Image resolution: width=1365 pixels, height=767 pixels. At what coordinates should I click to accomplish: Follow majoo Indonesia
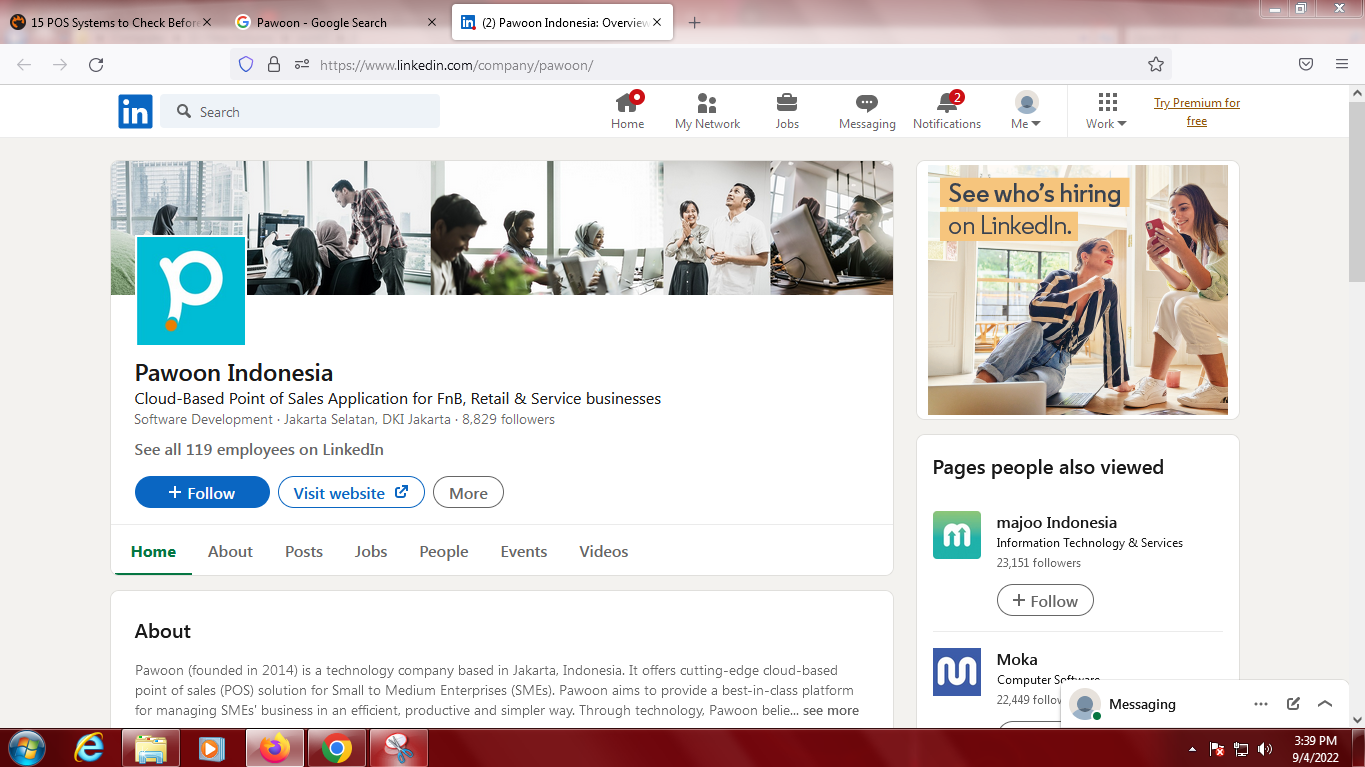1045,600
